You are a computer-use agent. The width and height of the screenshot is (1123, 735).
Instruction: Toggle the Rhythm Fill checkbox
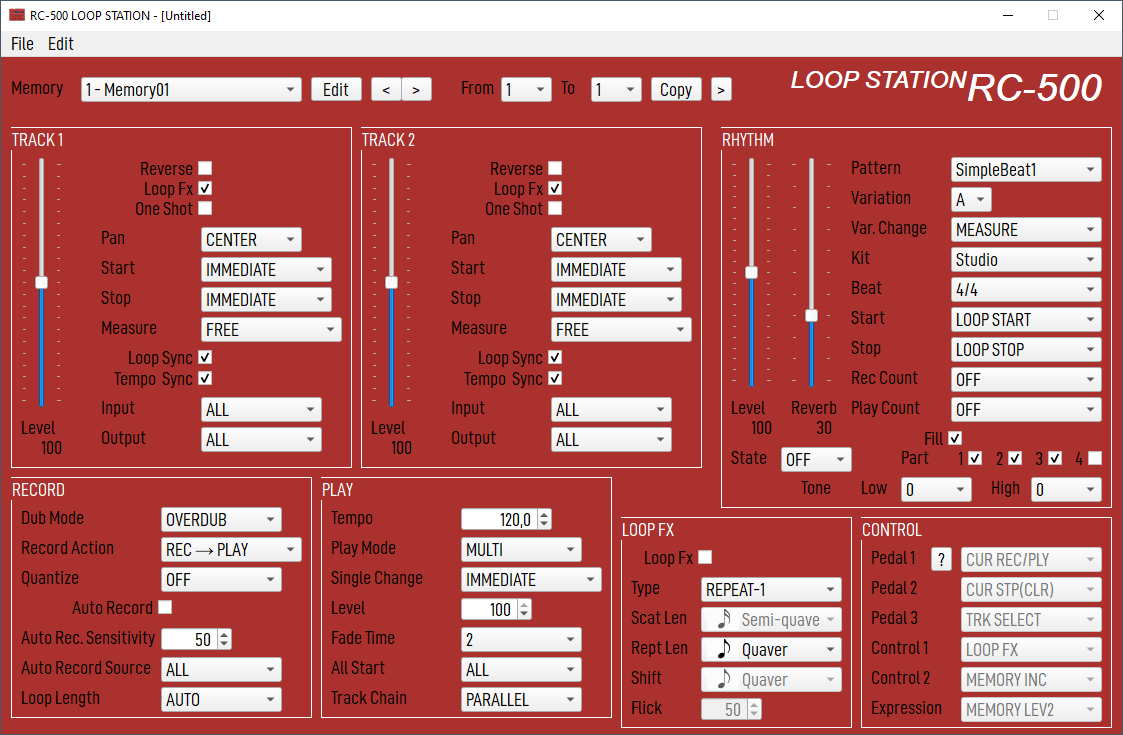pyautogui.click(x=955, y=438)
